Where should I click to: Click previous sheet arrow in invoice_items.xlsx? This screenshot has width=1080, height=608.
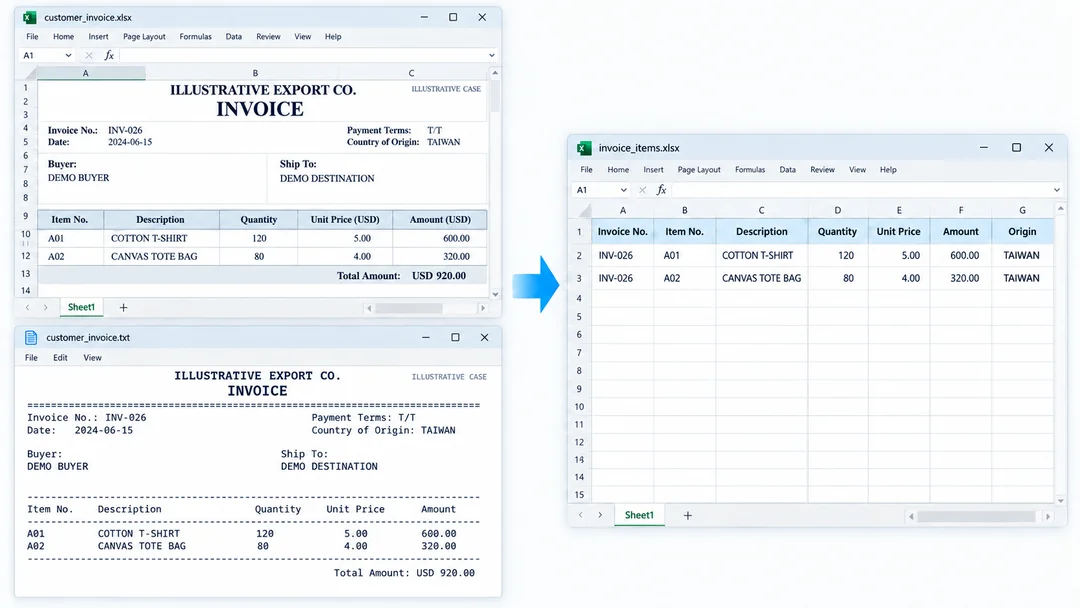coord(581,515)
